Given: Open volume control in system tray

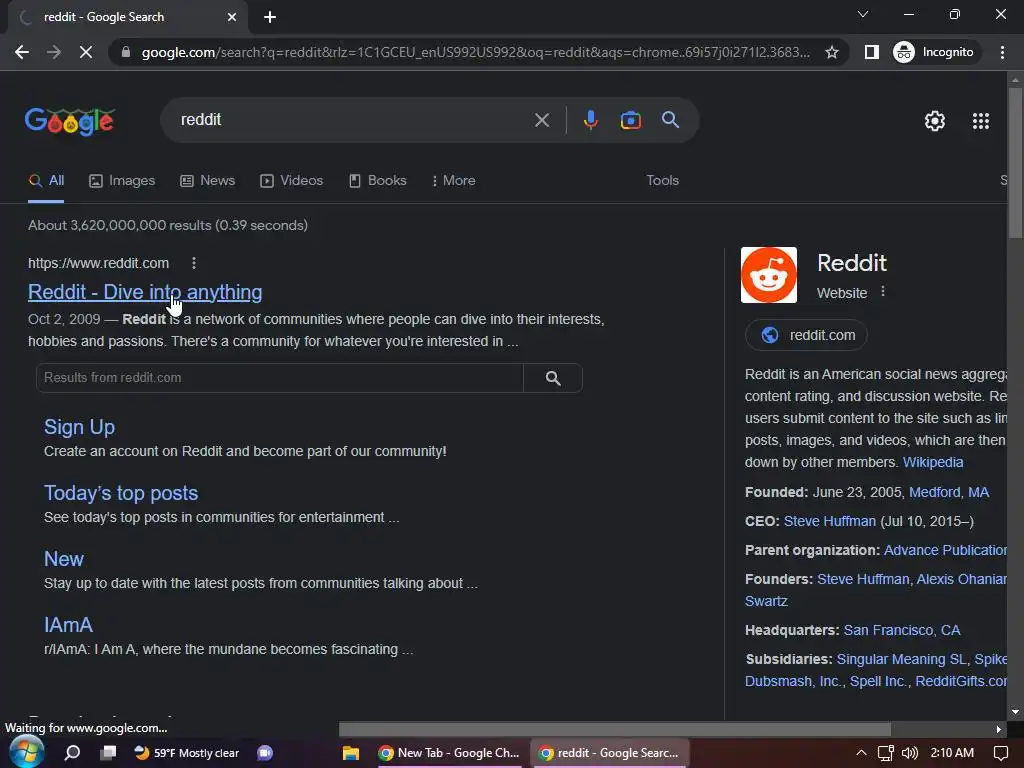Looking at the screenshot, I should pos(909,753).
